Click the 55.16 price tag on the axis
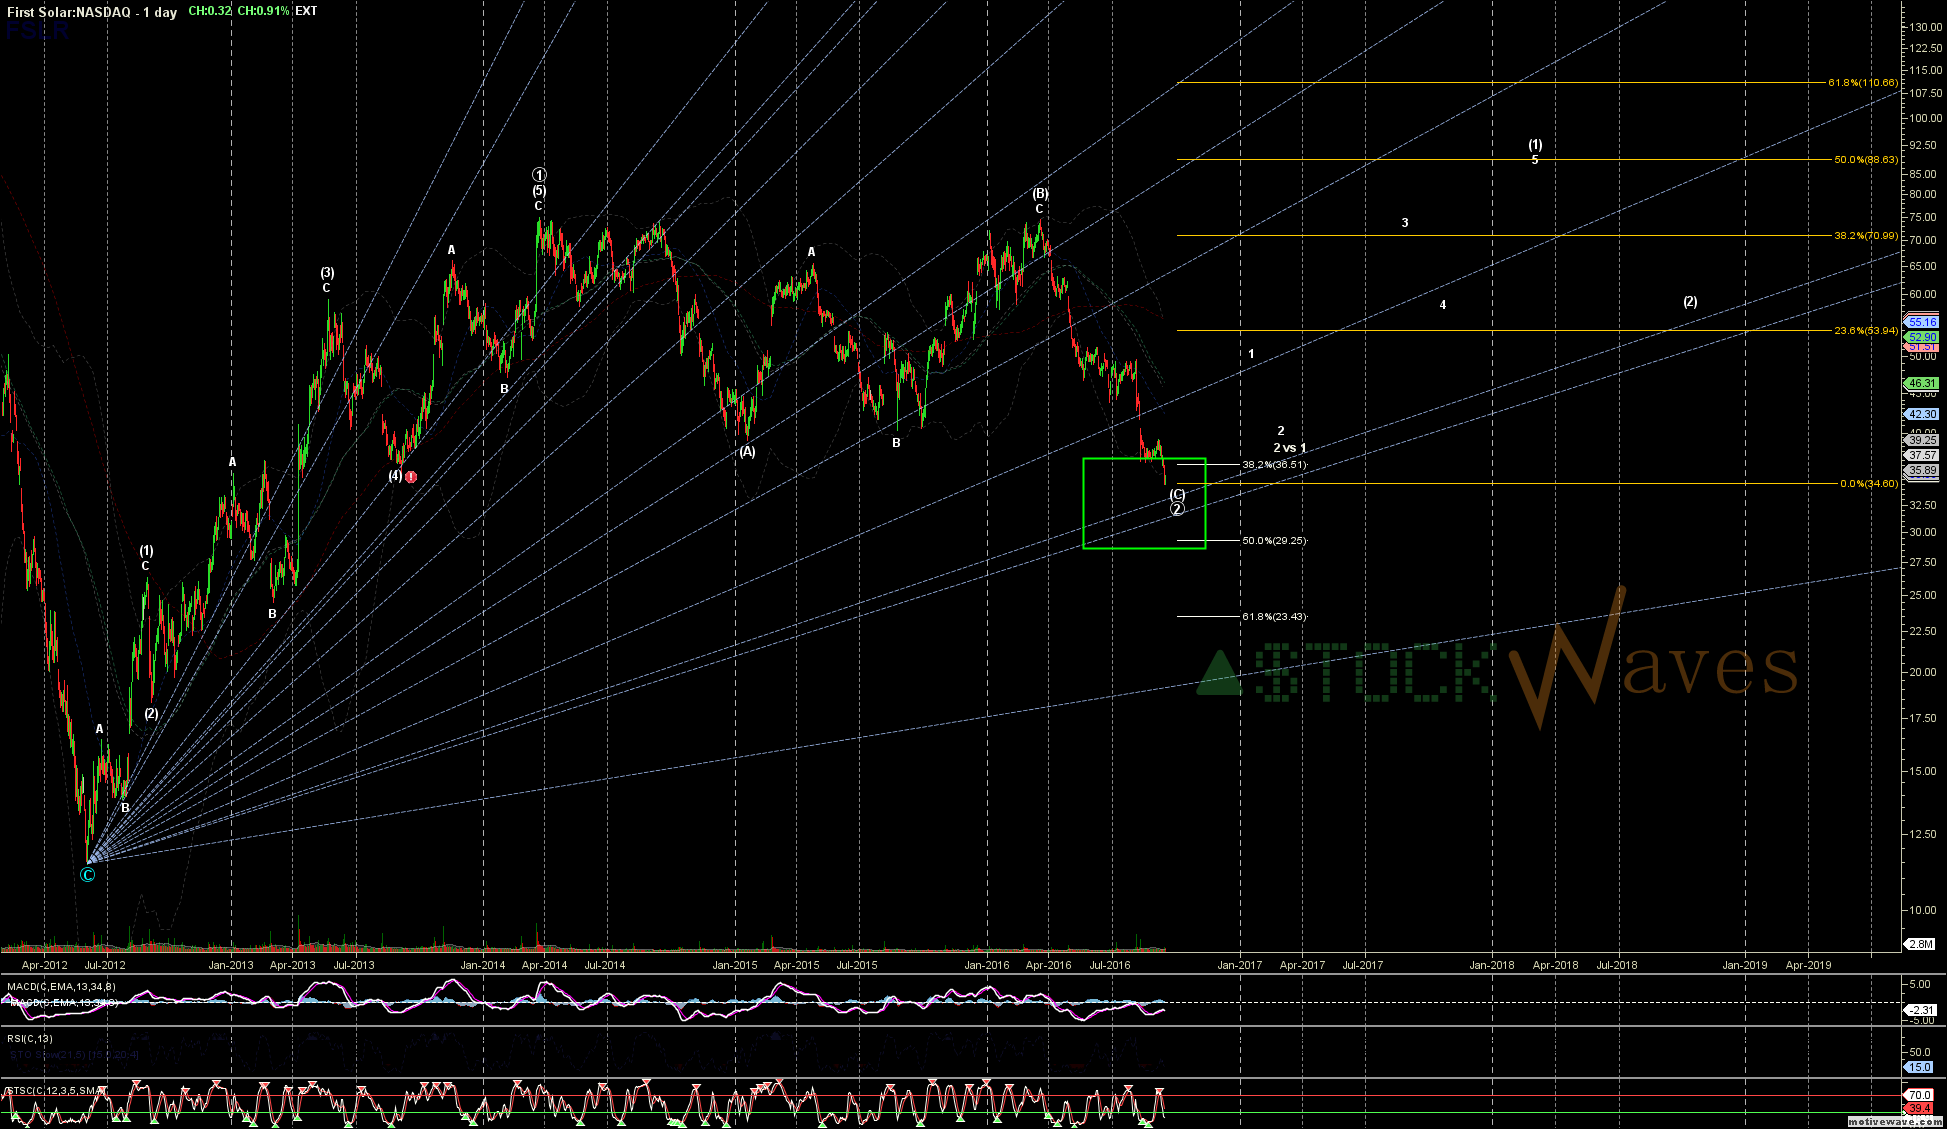The width and height of the screenshot is (1947, 1129). tap(1922, 322)
